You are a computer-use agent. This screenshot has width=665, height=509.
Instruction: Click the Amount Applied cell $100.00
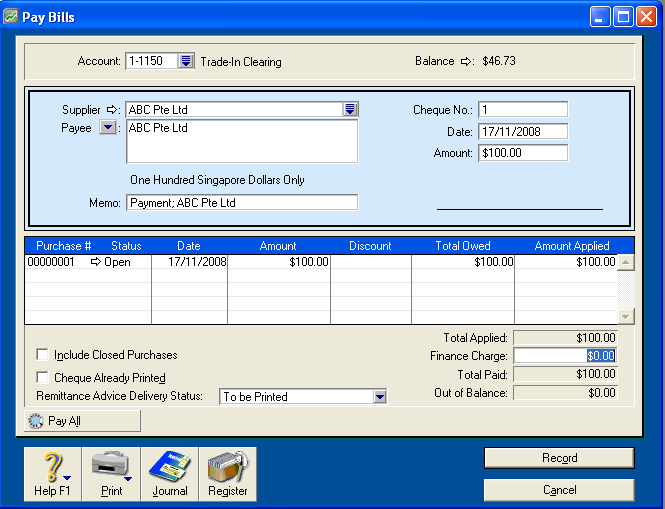coord(566,262)
